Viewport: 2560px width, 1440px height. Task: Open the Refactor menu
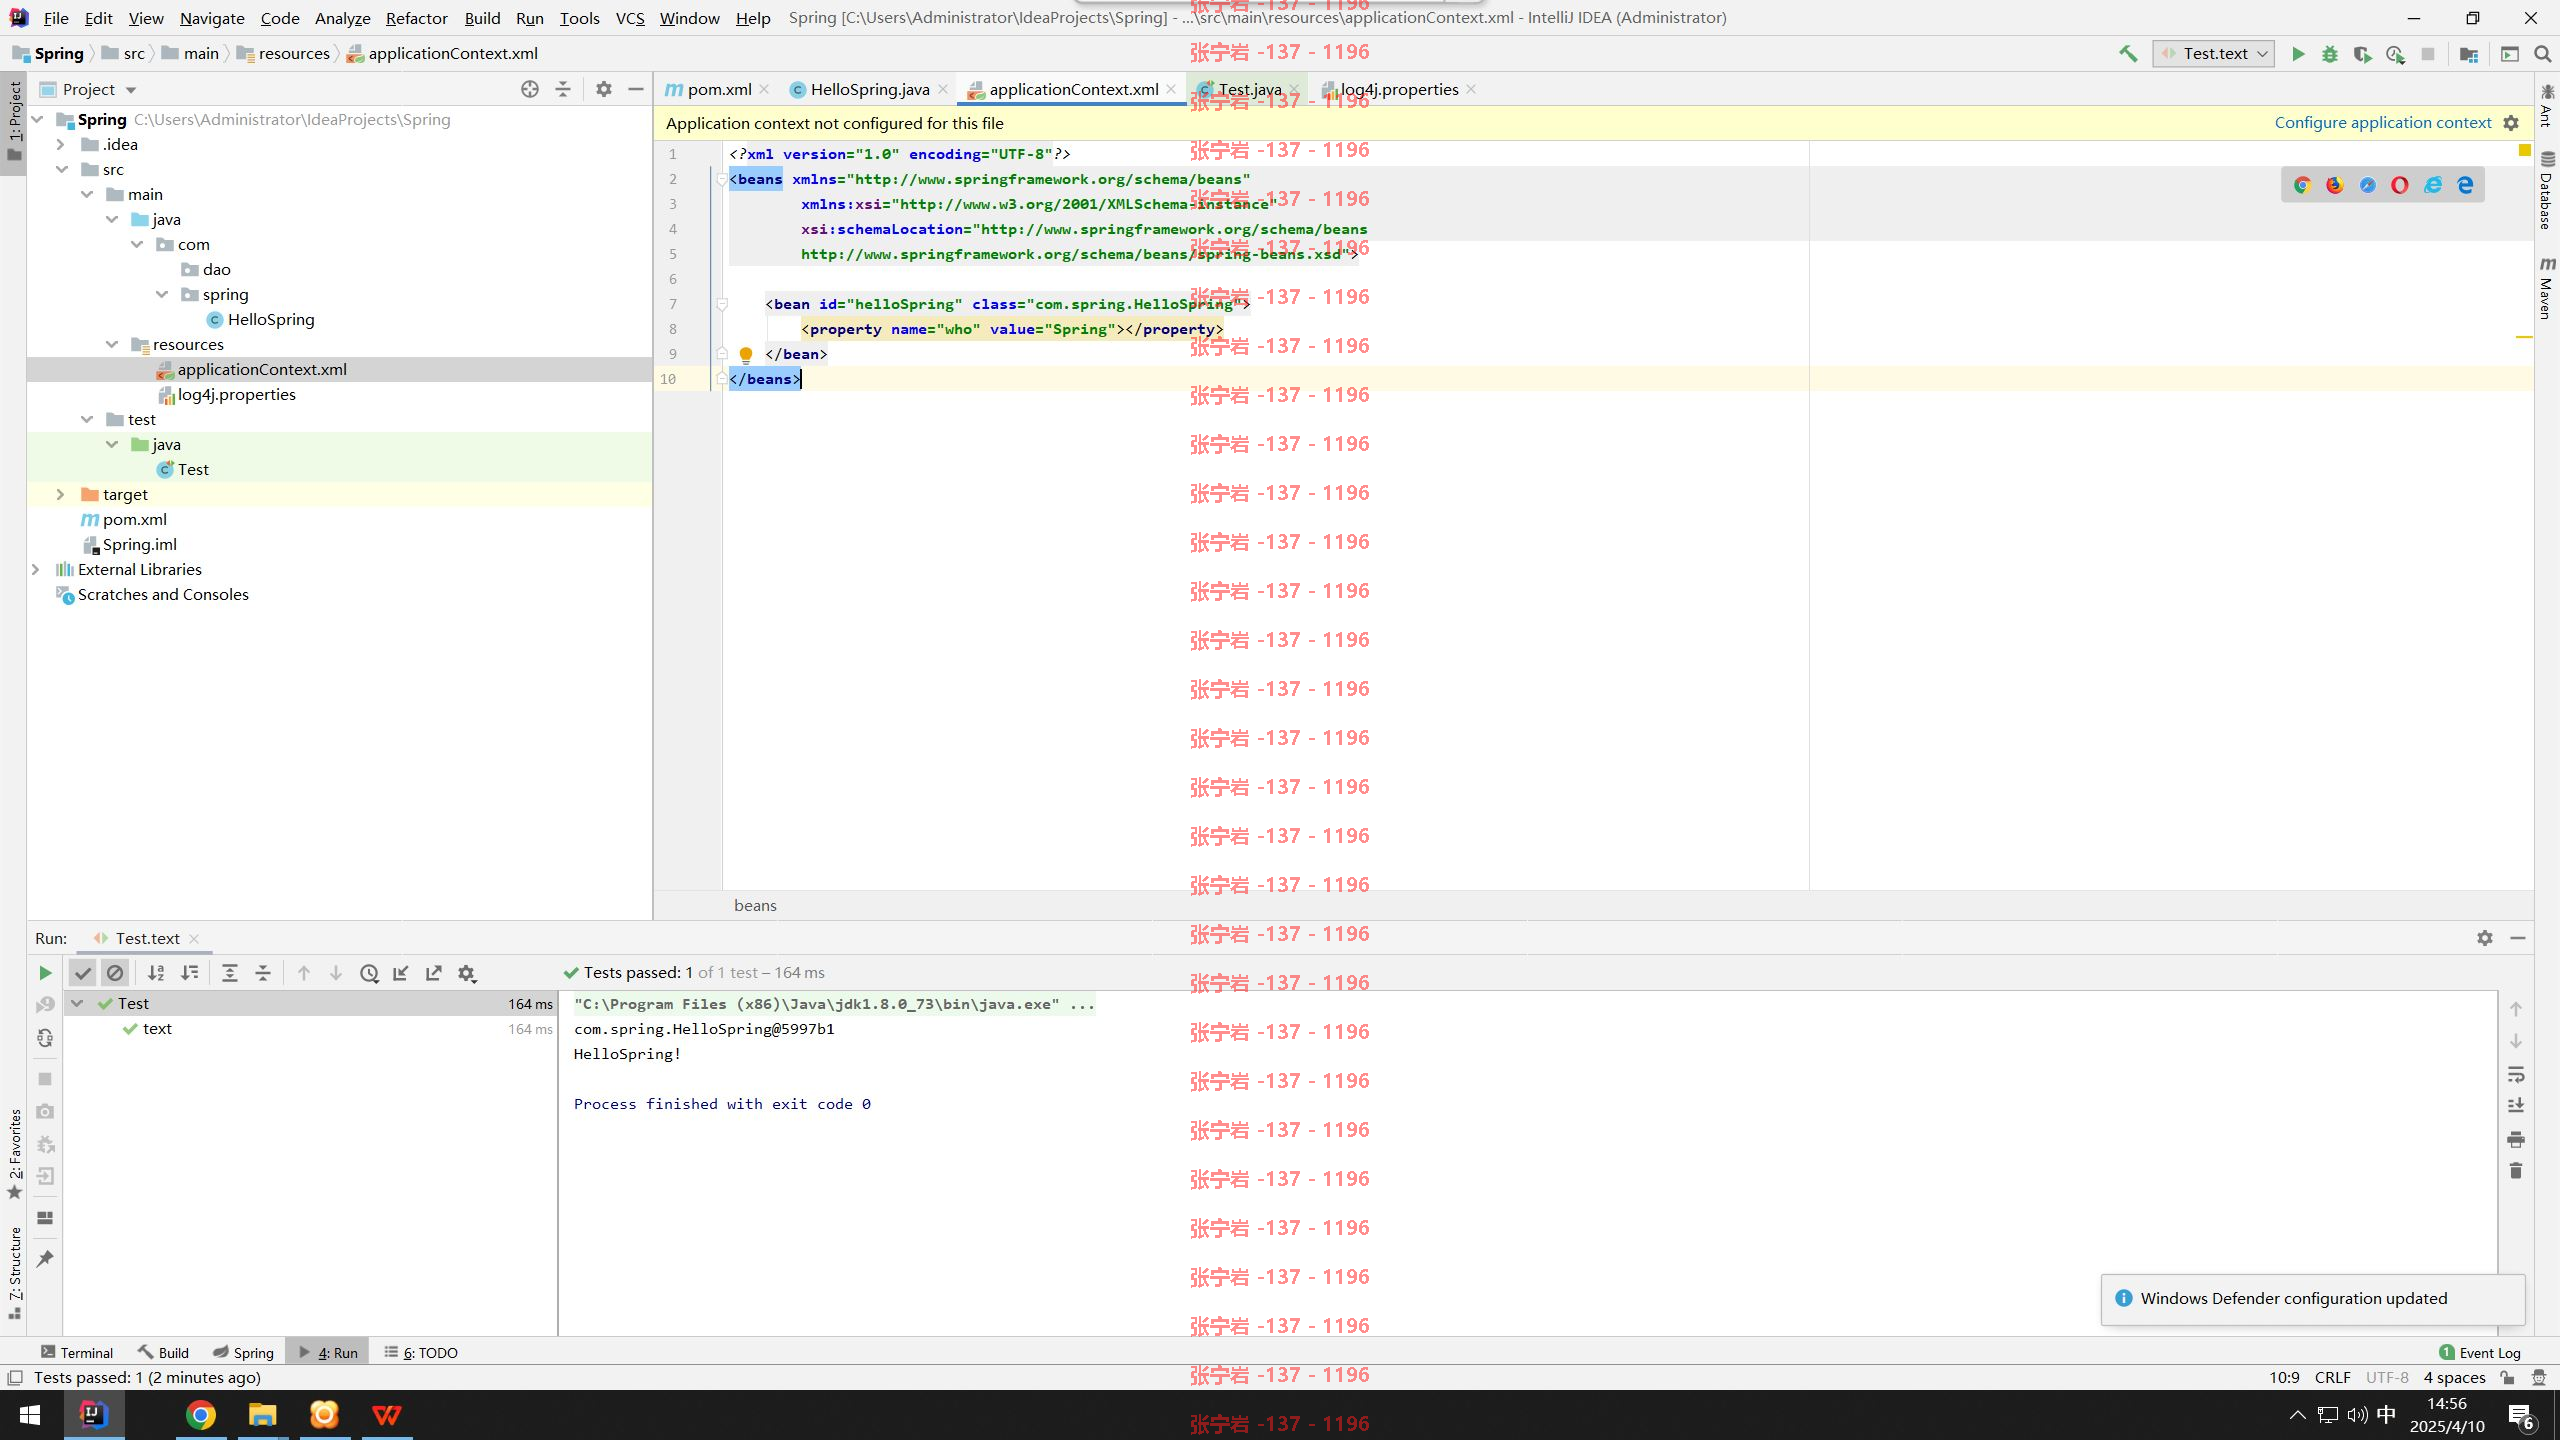[416, 18]
